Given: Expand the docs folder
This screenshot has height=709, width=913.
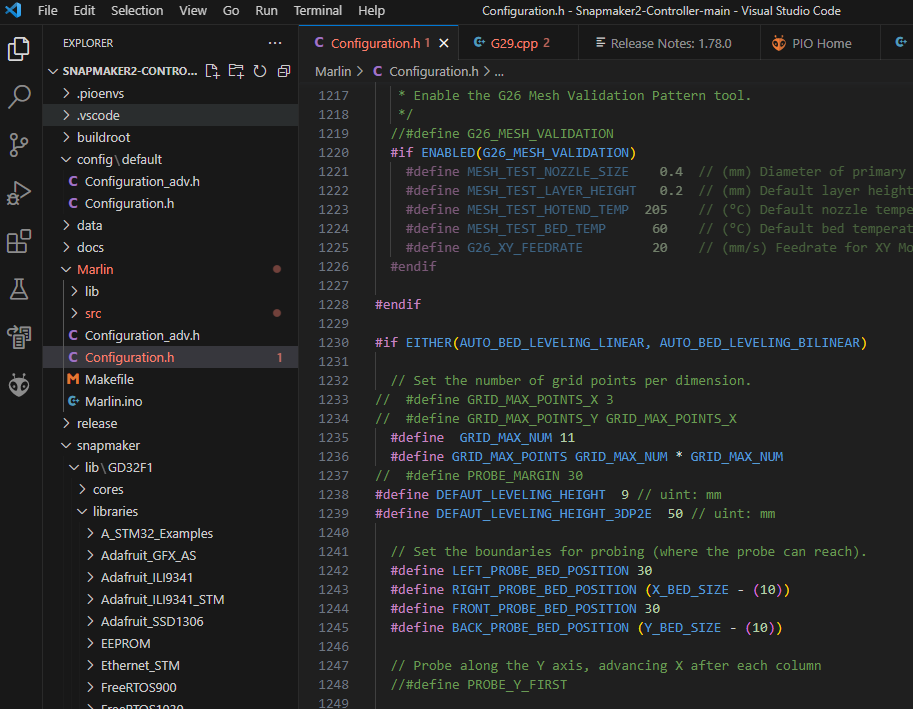Looking at the screenshot, I should (171, 247).
